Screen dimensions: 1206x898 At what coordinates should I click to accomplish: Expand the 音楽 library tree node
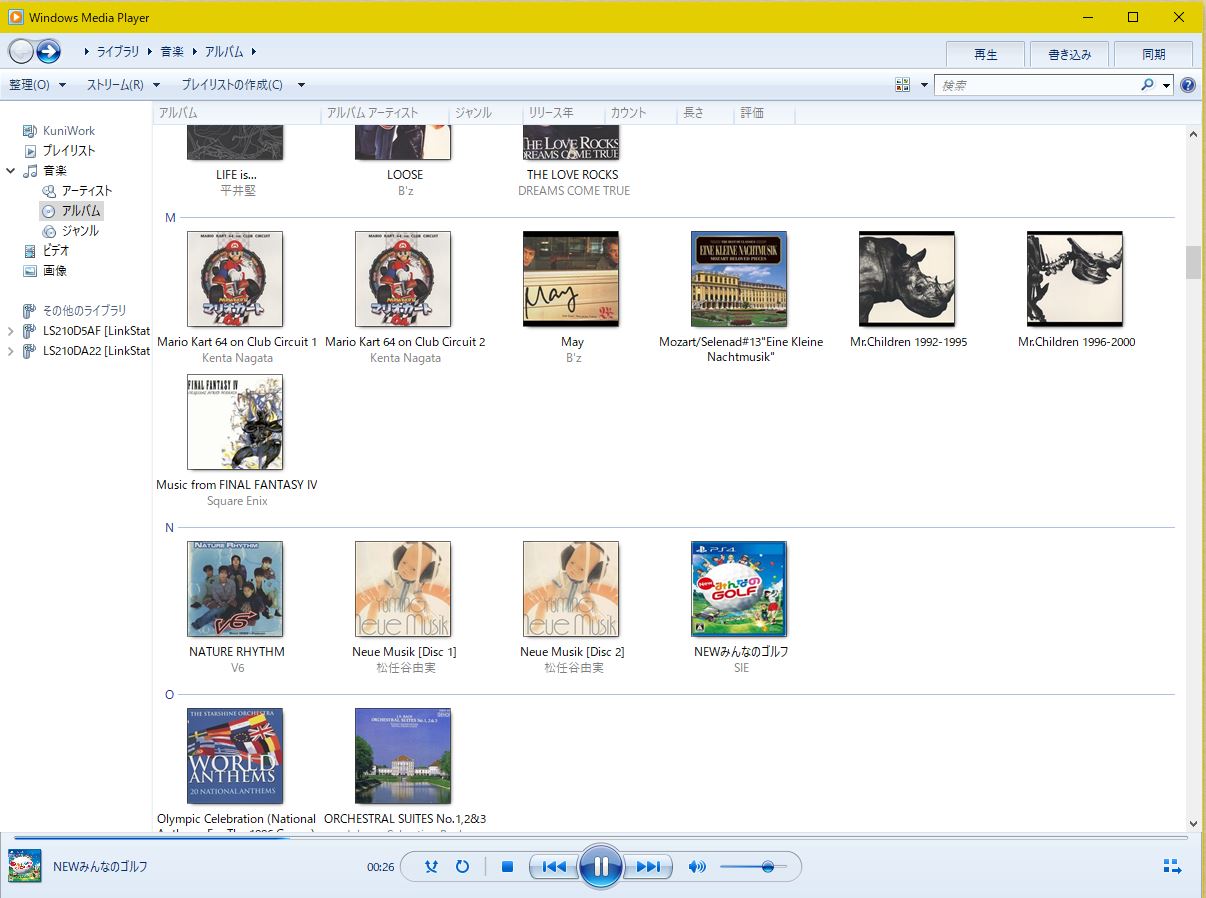click(x=11, y=171)
